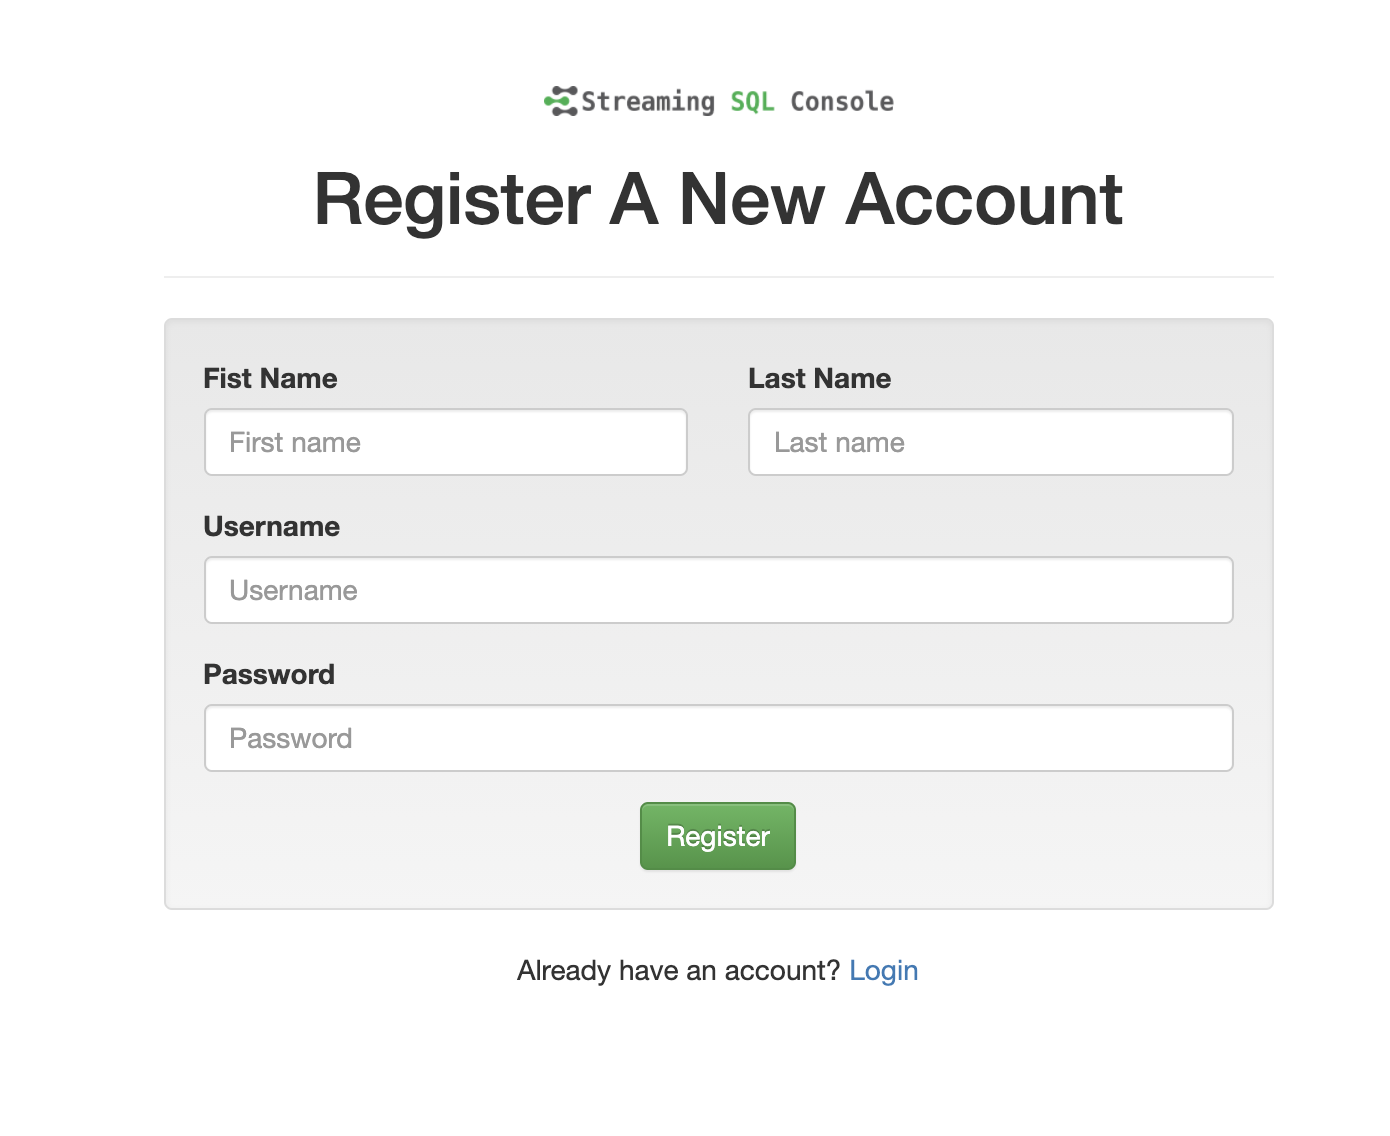Click the green 'SQL' logo text
Image resolution: width=1390 pixels, height=1136 pixels.
point(752,102)
